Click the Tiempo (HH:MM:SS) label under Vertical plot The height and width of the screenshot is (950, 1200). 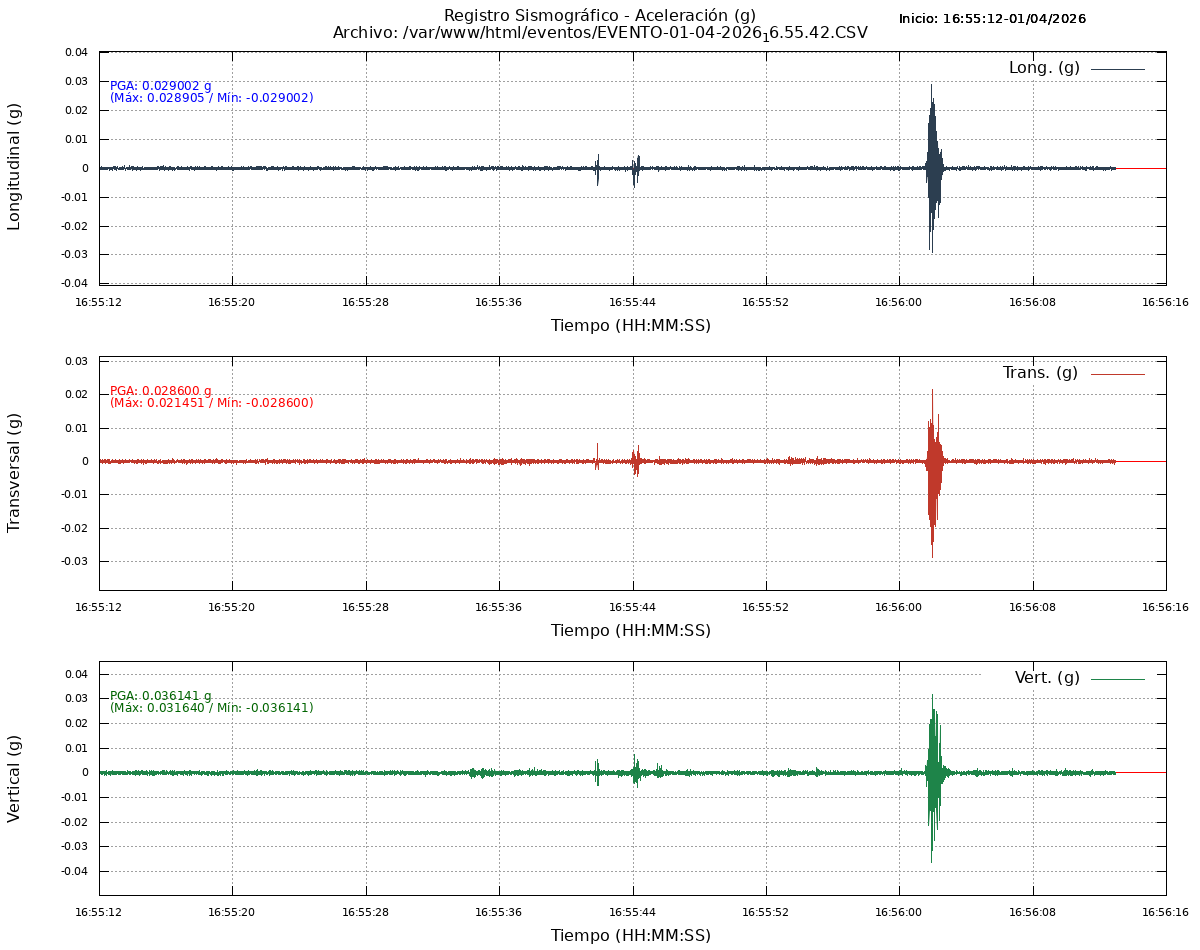click(x=631, y=936)
